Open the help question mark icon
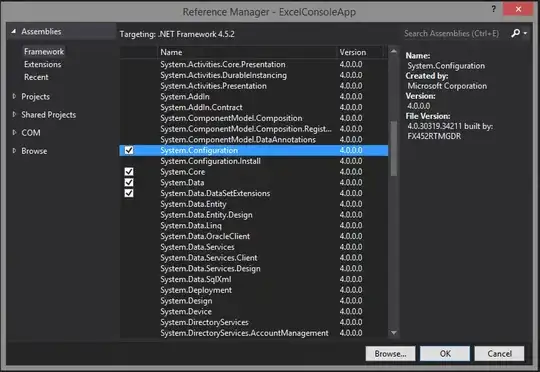The image size is (540, 372). click(x=494, y=9)
